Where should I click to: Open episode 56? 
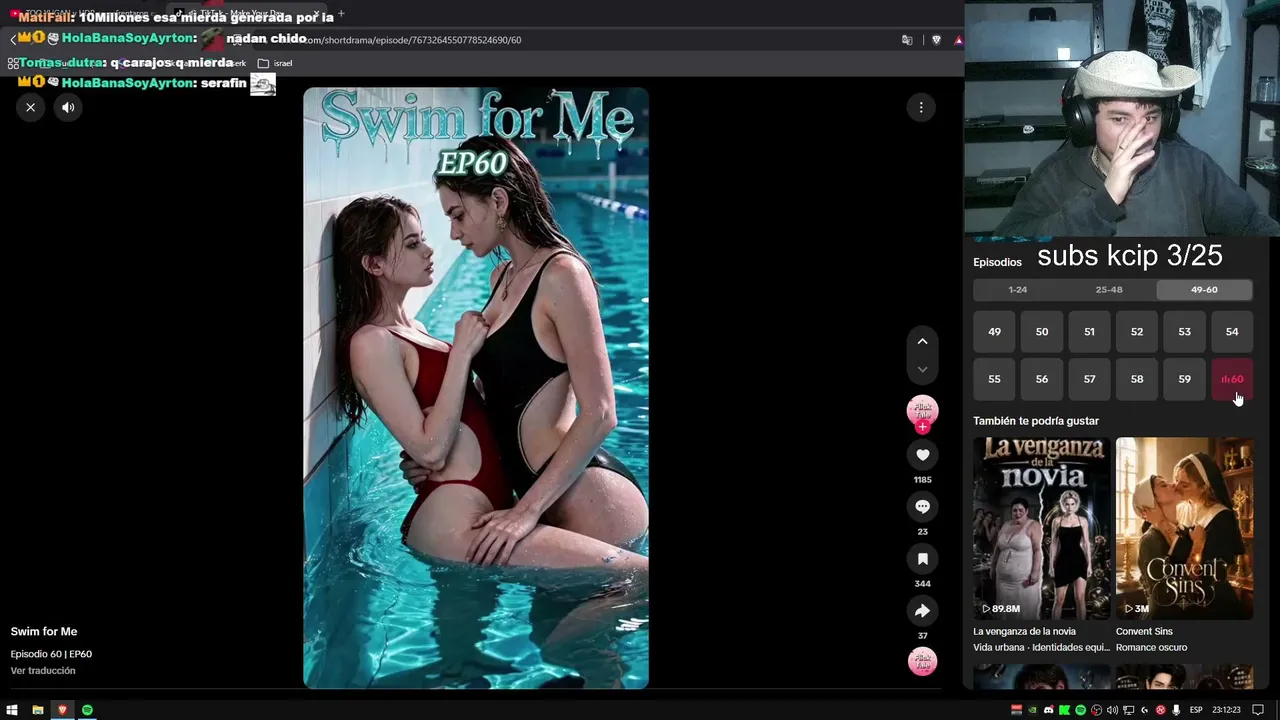(1042, 379)
